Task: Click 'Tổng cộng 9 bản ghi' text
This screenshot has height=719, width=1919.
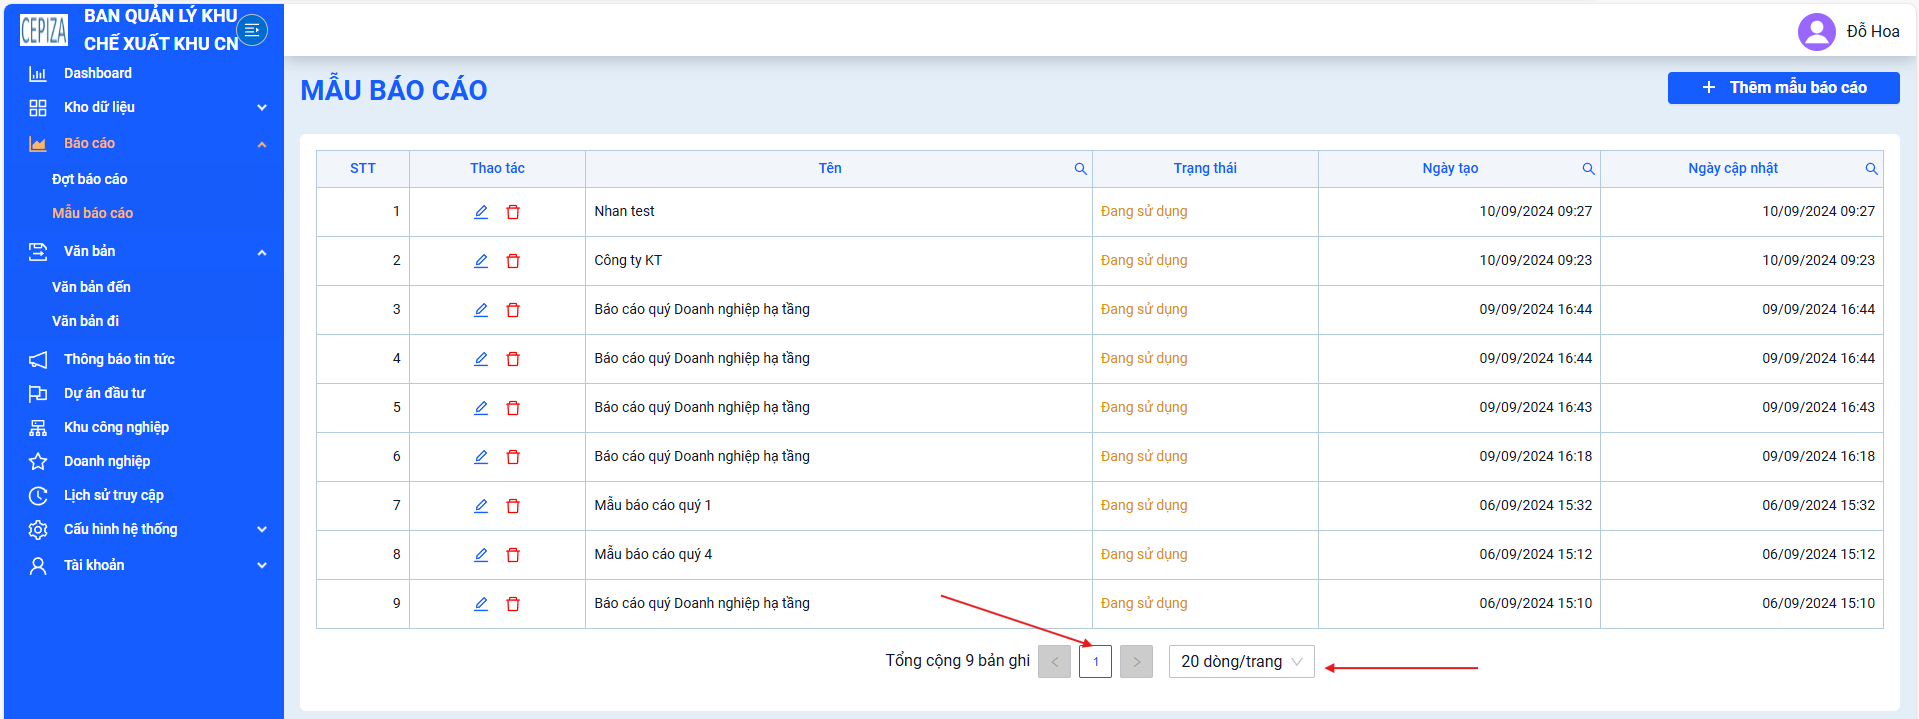Action: (957, 661)
